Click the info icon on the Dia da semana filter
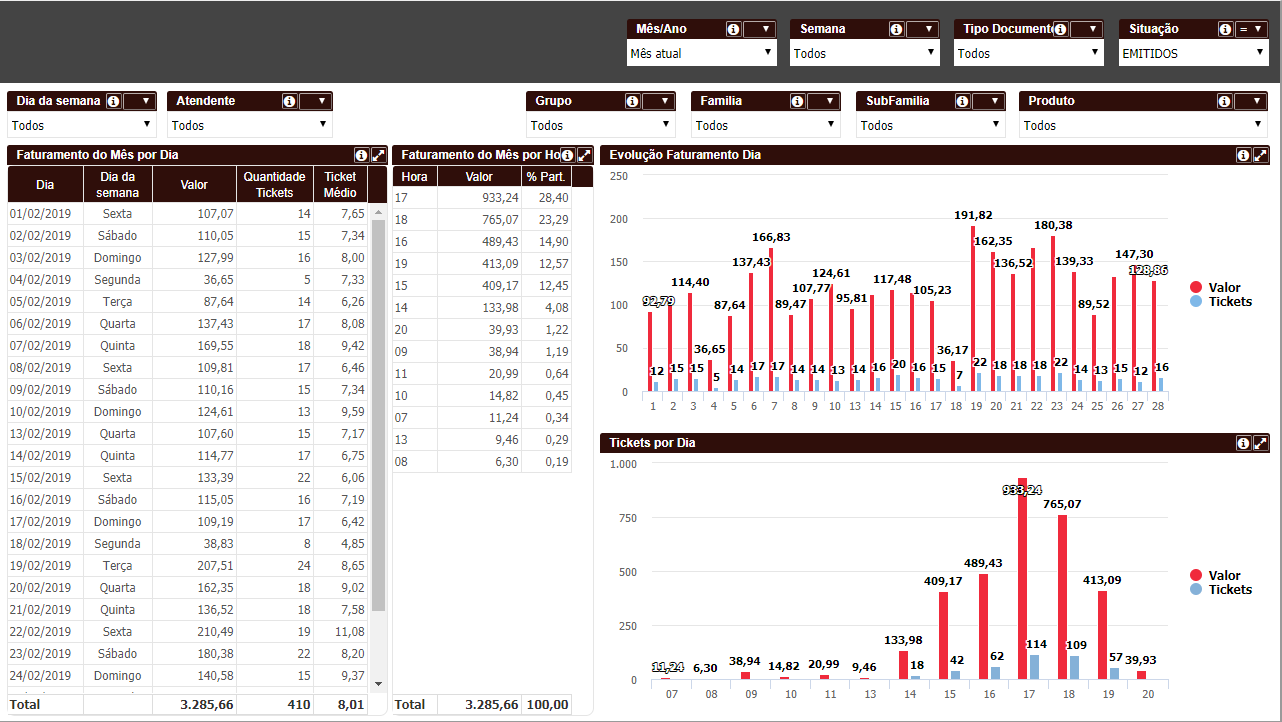Viewport: 1282px width, 722px height. [x=112, y=100]
